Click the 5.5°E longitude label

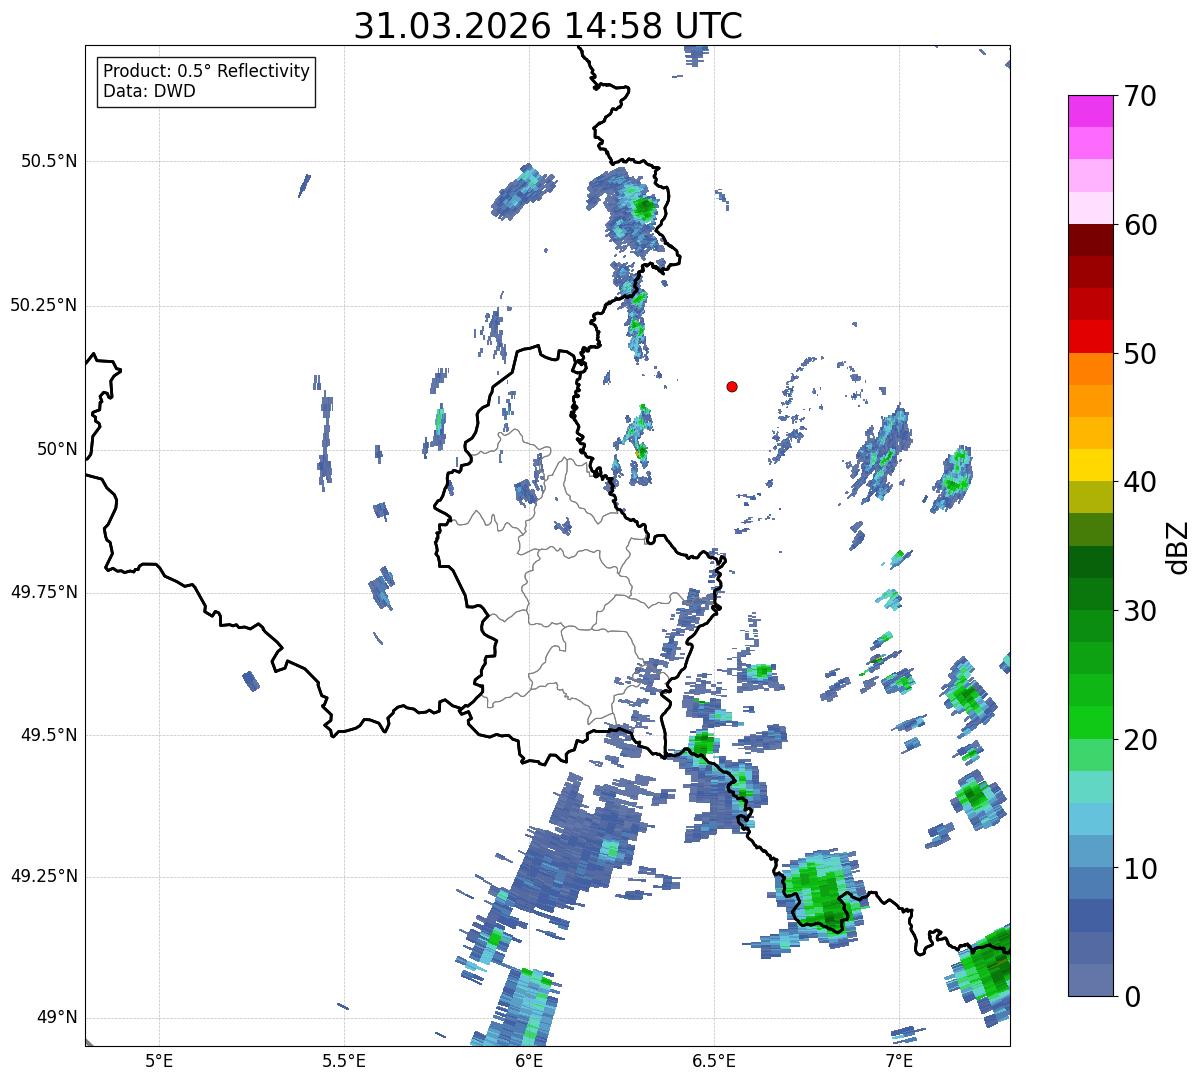pos(344,1060)
